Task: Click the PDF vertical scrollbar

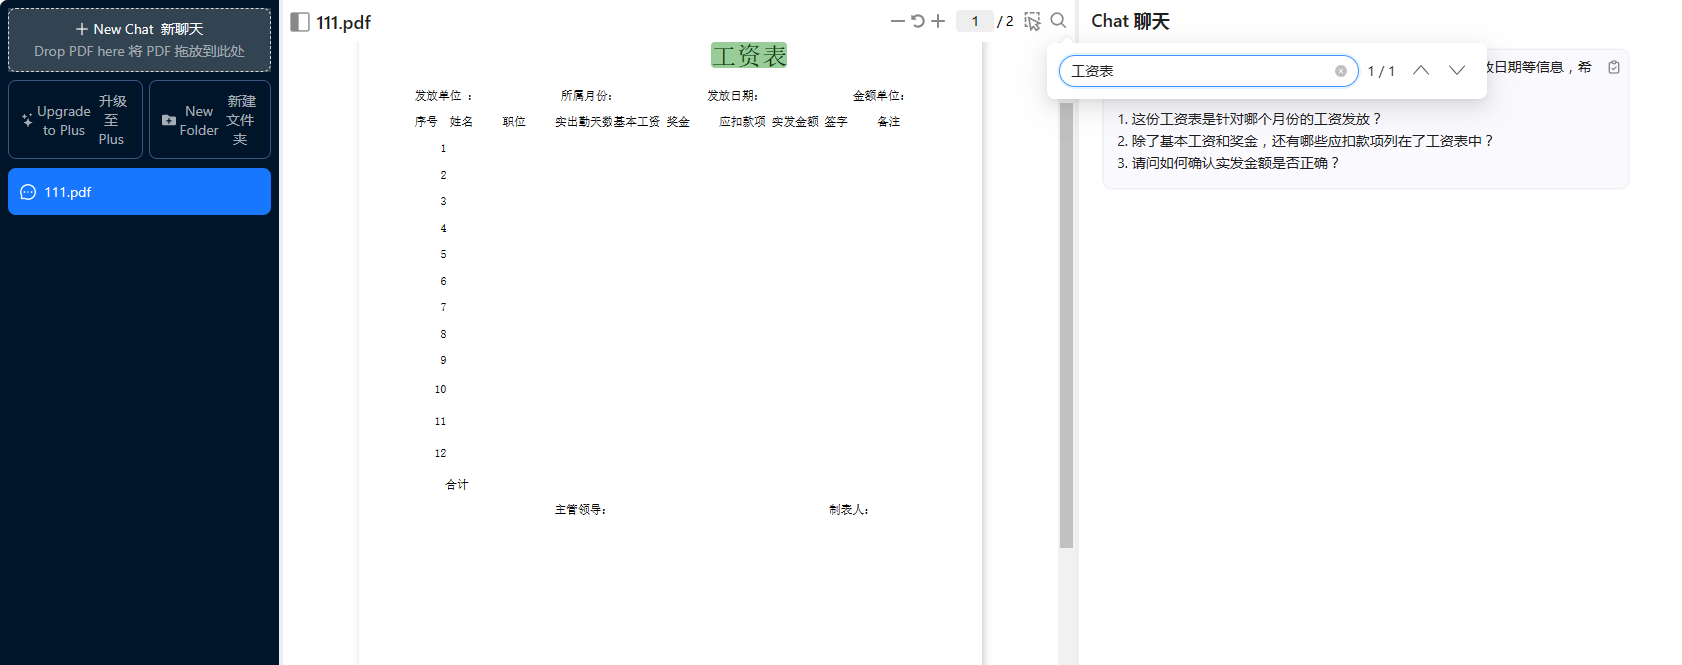Action: (x=1066, y=320)
